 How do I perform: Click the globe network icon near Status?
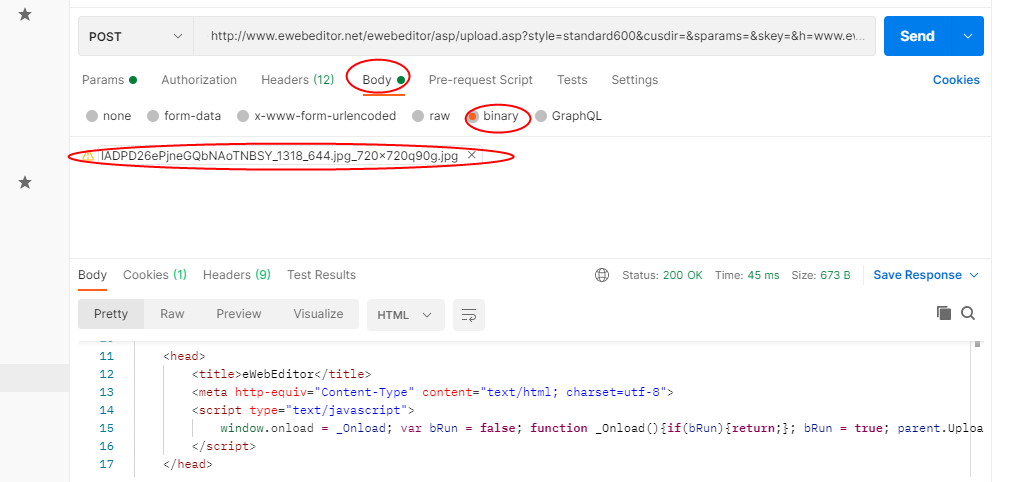click(601, 275)
